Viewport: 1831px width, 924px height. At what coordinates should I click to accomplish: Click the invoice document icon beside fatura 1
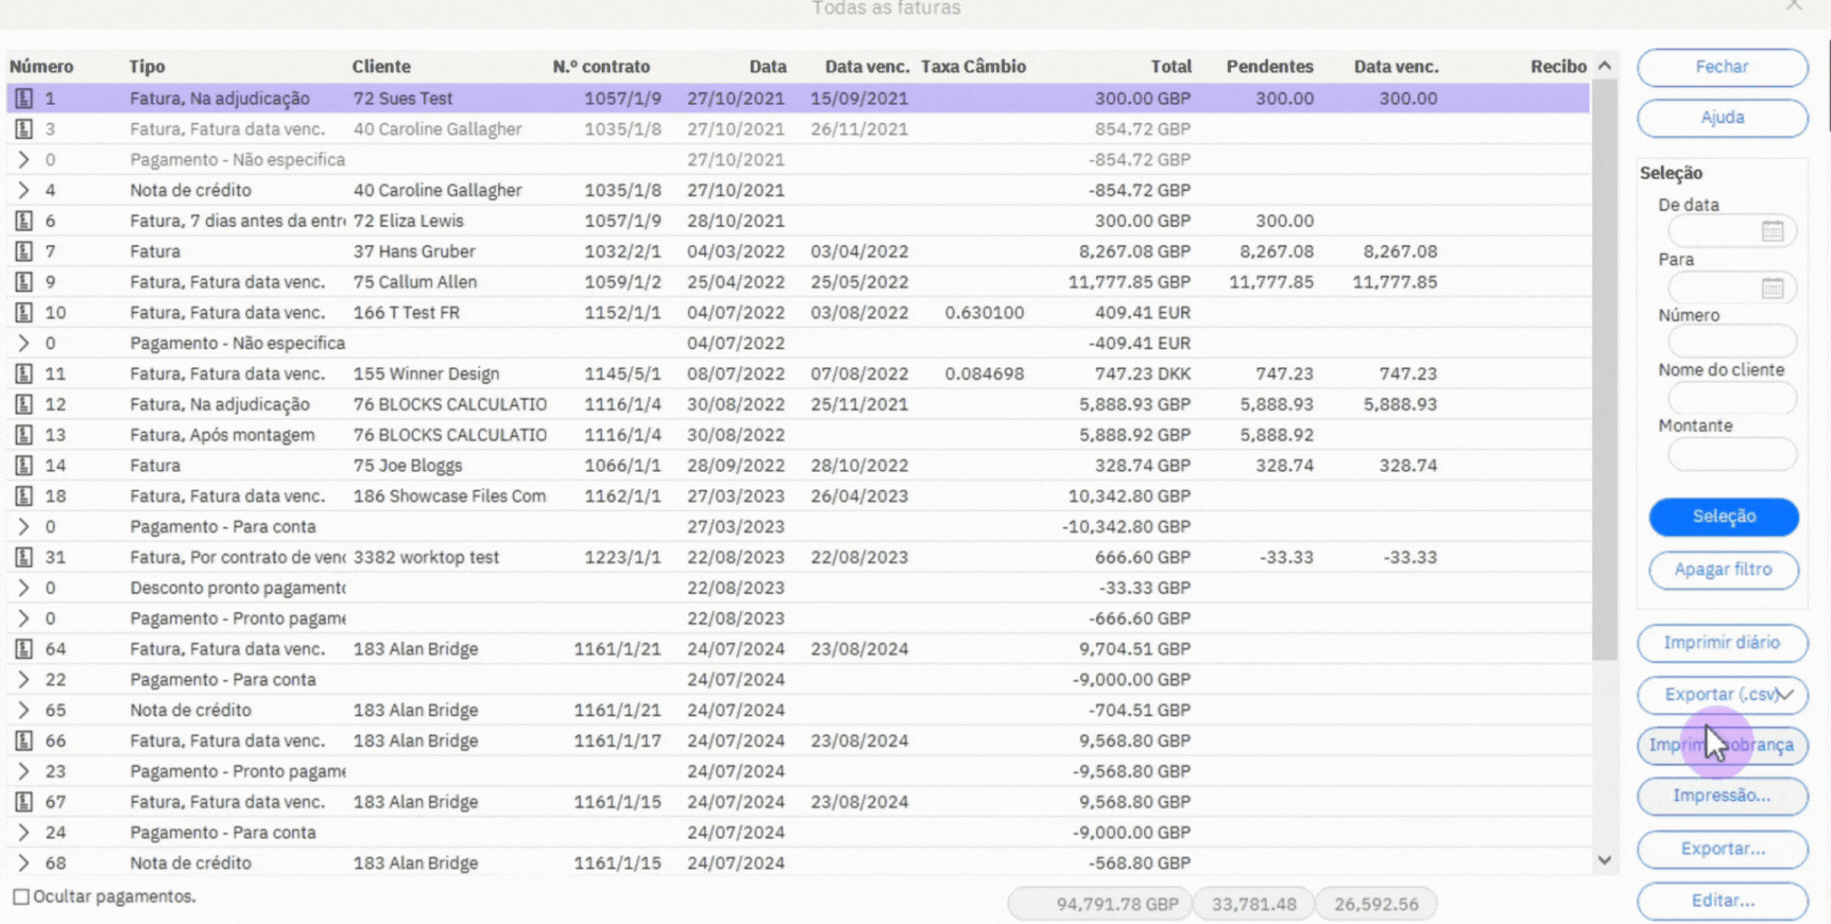[x=25, y=98]
